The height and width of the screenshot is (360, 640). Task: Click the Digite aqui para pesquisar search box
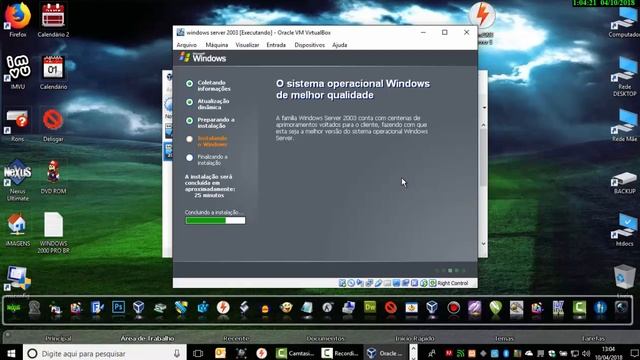pyautogui.click(x=105, y=353)
